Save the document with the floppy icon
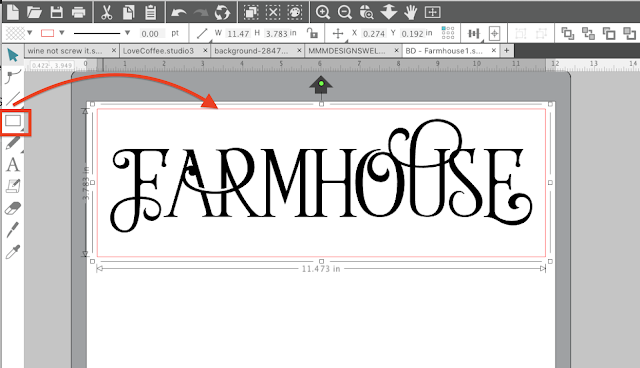The height and width of the screenshot is (368, 640). [57, 12]
